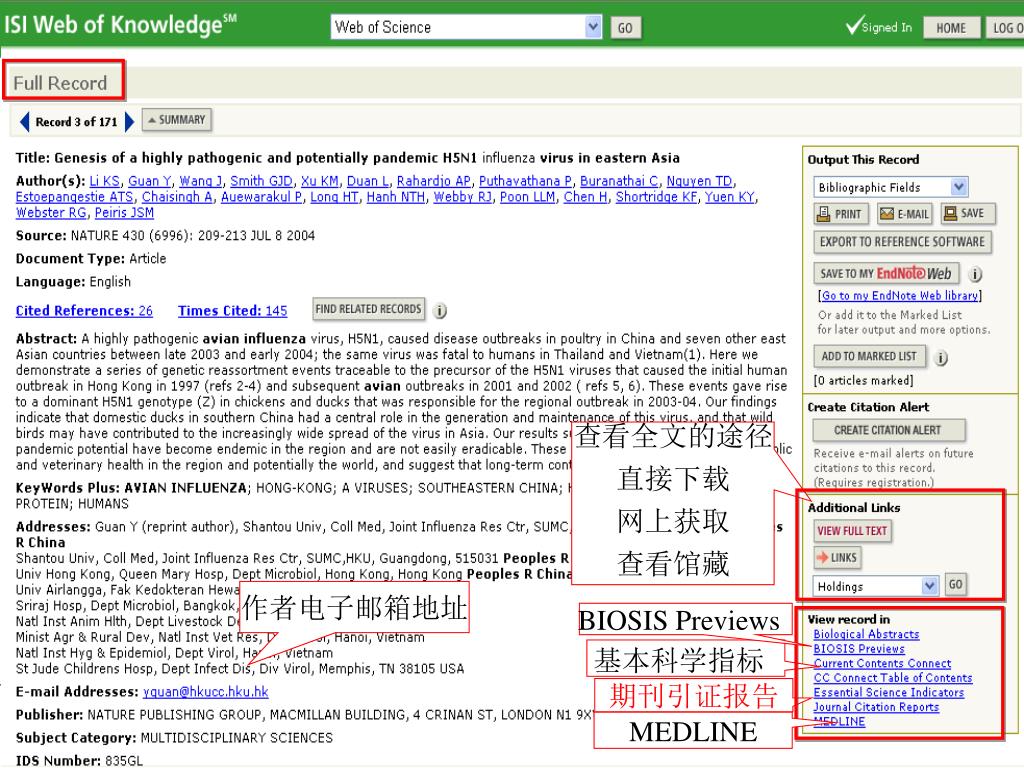This screenshot has width=1024, height=768.
Task: Click author link Smith GJD
Action: point(261,182)
